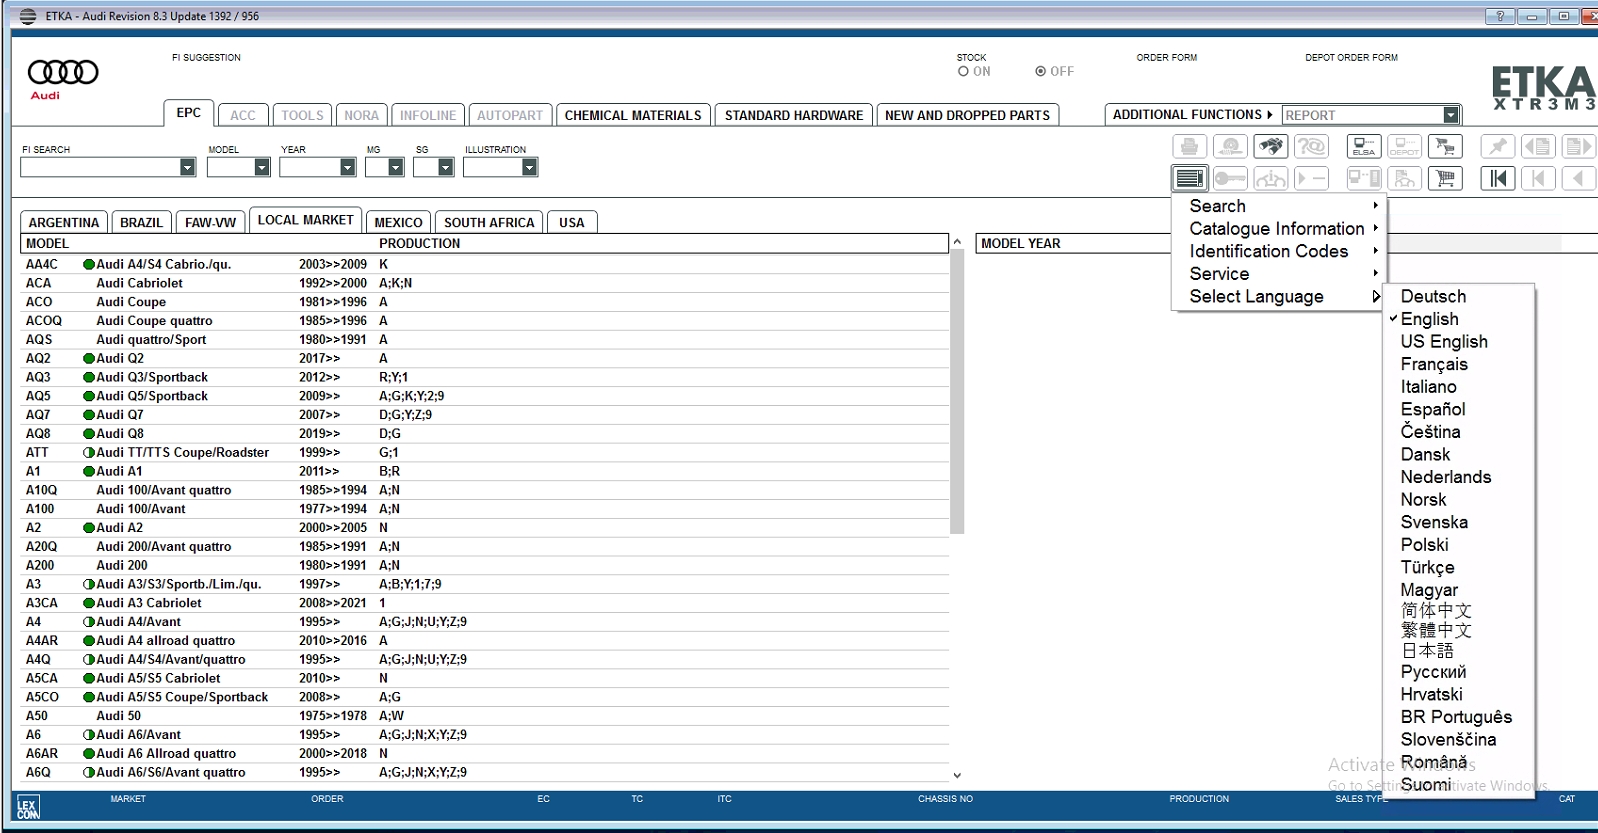Click the model list vertical scrollbar
Image resolution: width=1598 pixels, height=833 pixels.
click(x=957, y=392)
